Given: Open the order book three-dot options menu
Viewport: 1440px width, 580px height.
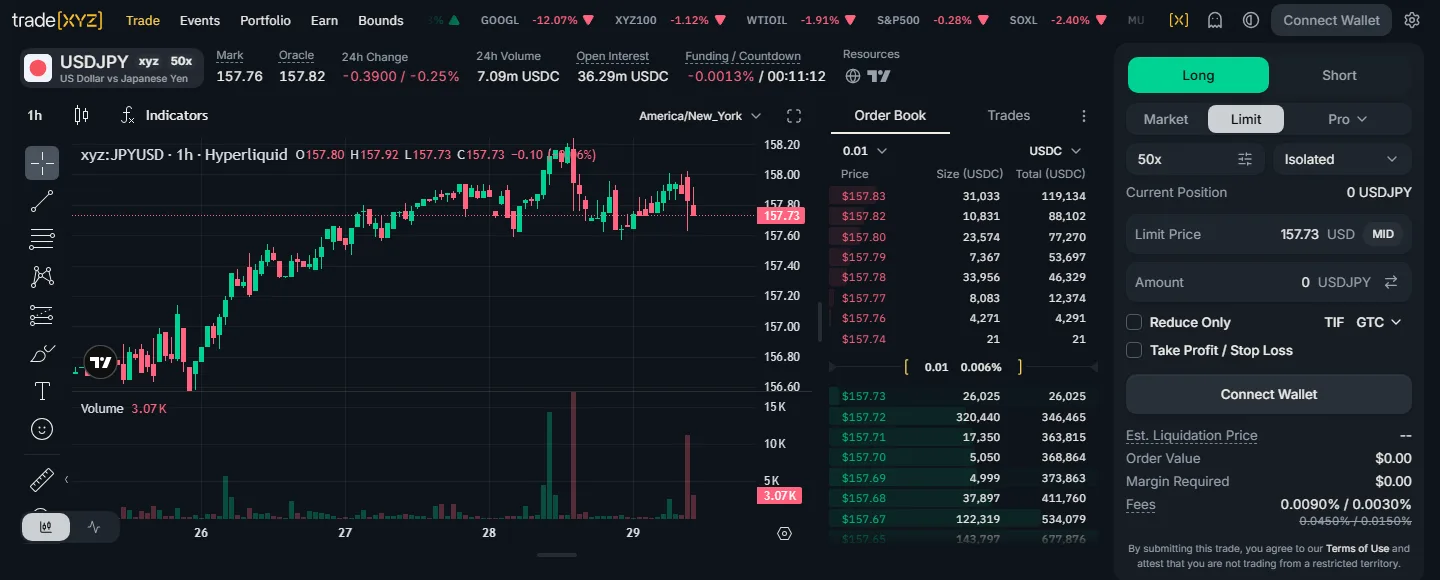Looking at the screenshot, I should pyautogui.click(x=1083, y=116).
